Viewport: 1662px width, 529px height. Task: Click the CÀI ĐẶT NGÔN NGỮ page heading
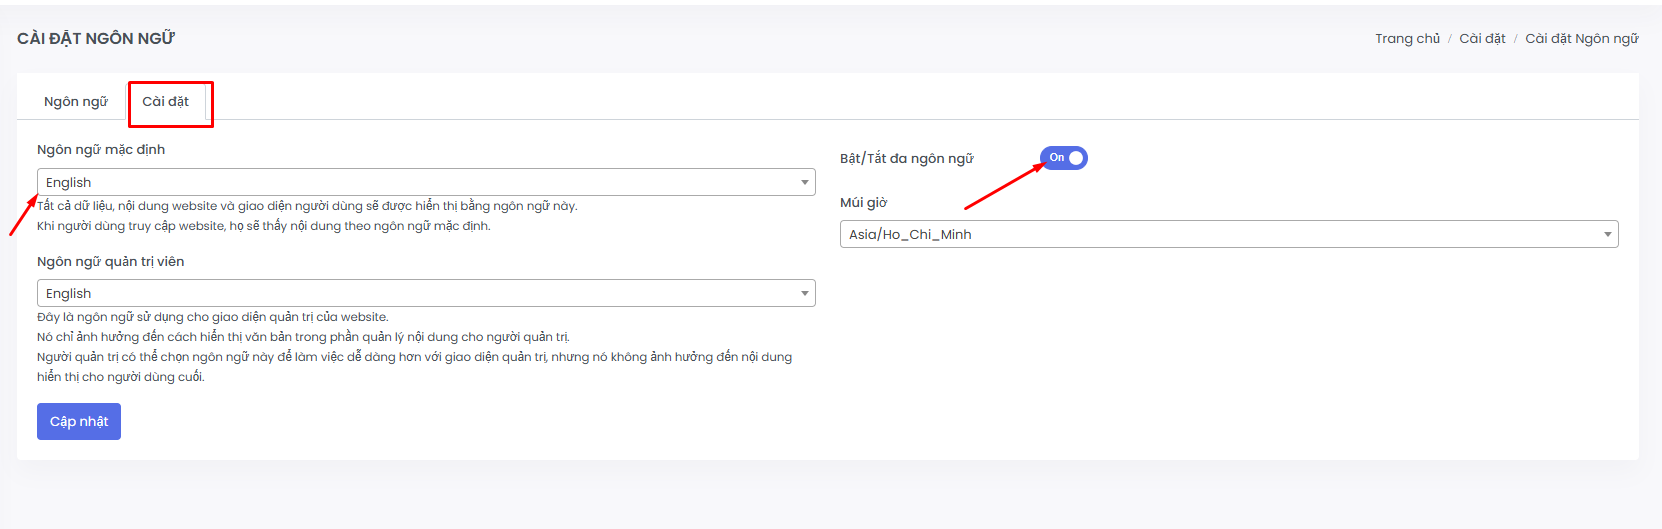96,39
